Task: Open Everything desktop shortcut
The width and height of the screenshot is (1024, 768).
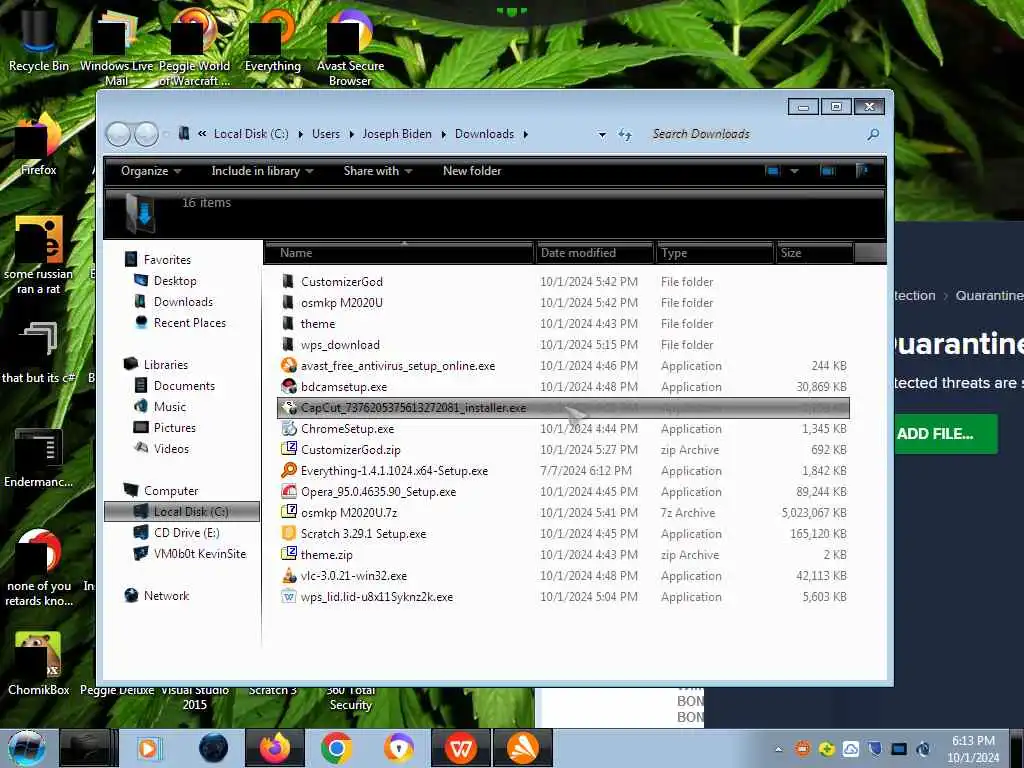Action: (272, 42)
